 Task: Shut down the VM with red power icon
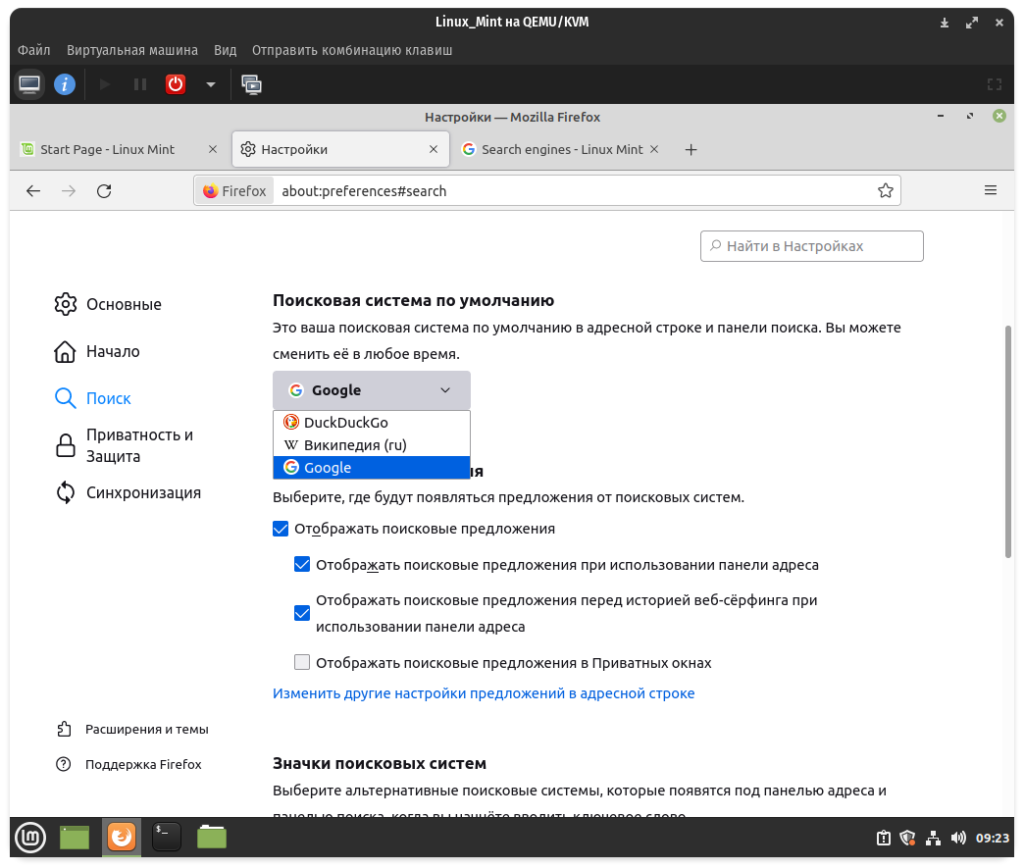(175, 85)
